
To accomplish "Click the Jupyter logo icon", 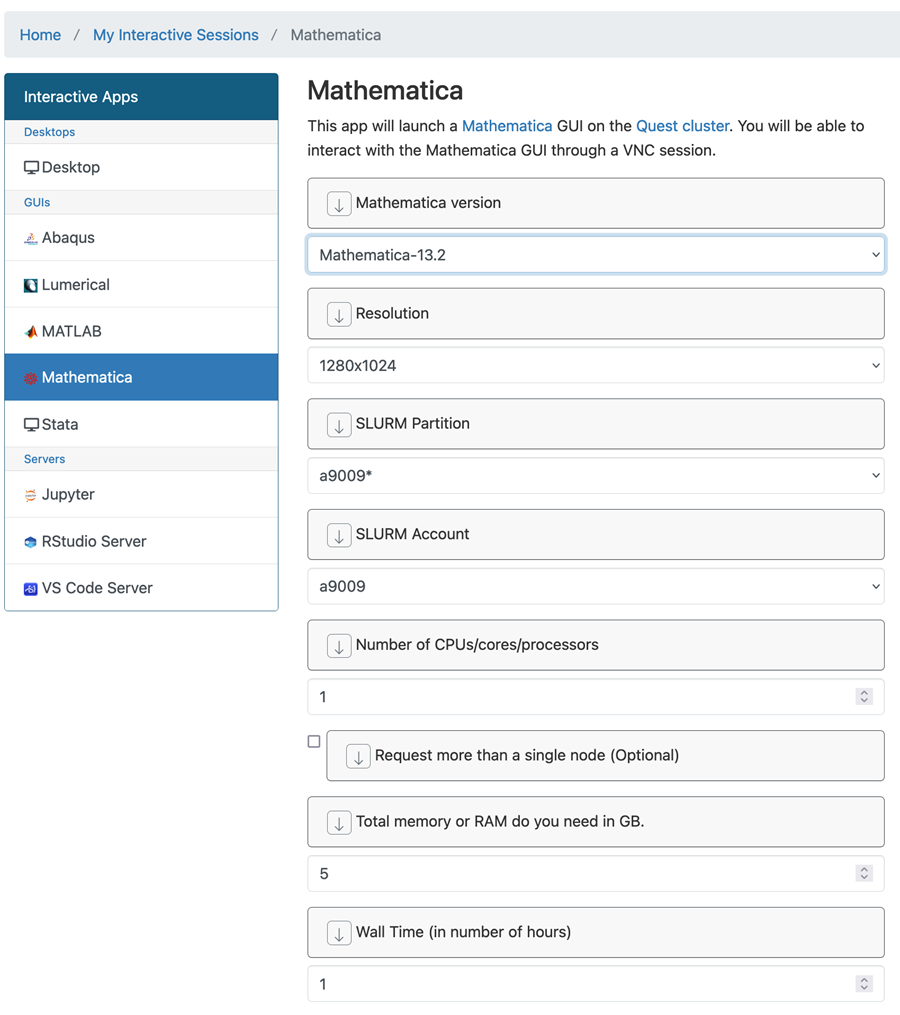I will pyautogui.click(x=31, y=495).
